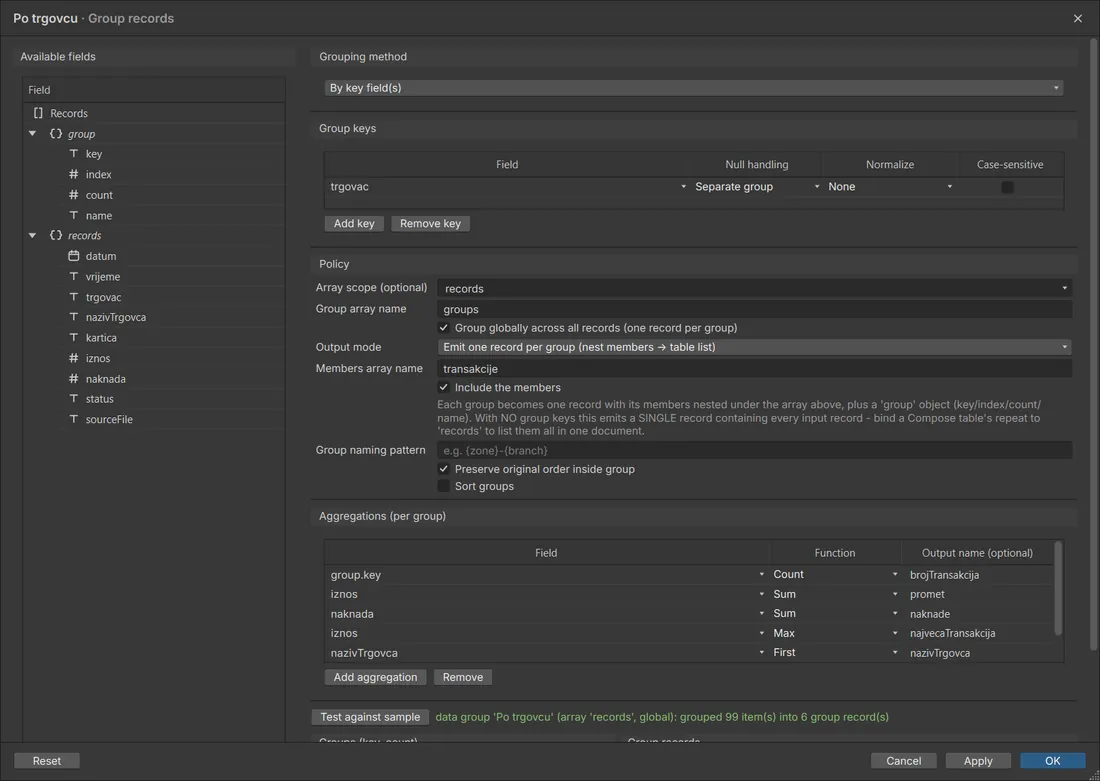The height and width of the screenshot is (781, 1100).
Task: Open the Null handling dropdown for trgovac
Action: (x=757, y=187)
